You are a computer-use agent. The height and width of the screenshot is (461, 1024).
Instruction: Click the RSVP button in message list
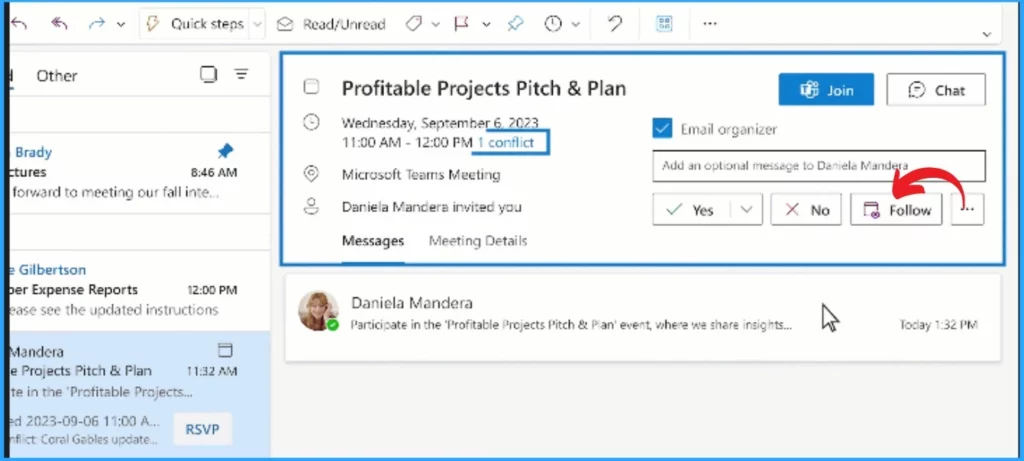pyautogui.click(x=202, y=429)
